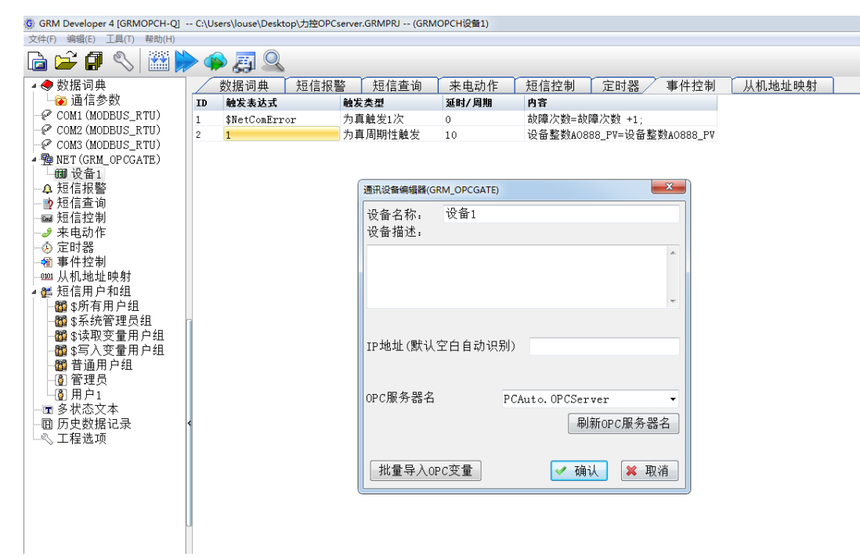
Task: Open a project with the folder icon
Action: point(66,61)
